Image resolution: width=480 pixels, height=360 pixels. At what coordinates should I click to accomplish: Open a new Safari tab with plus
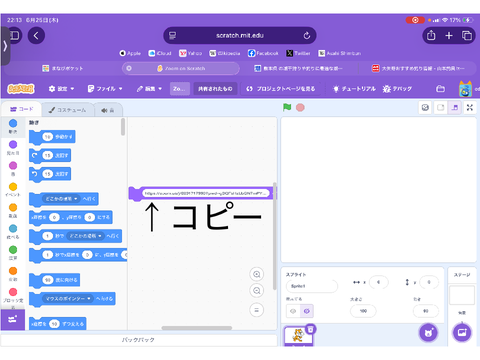pos(449,35)
